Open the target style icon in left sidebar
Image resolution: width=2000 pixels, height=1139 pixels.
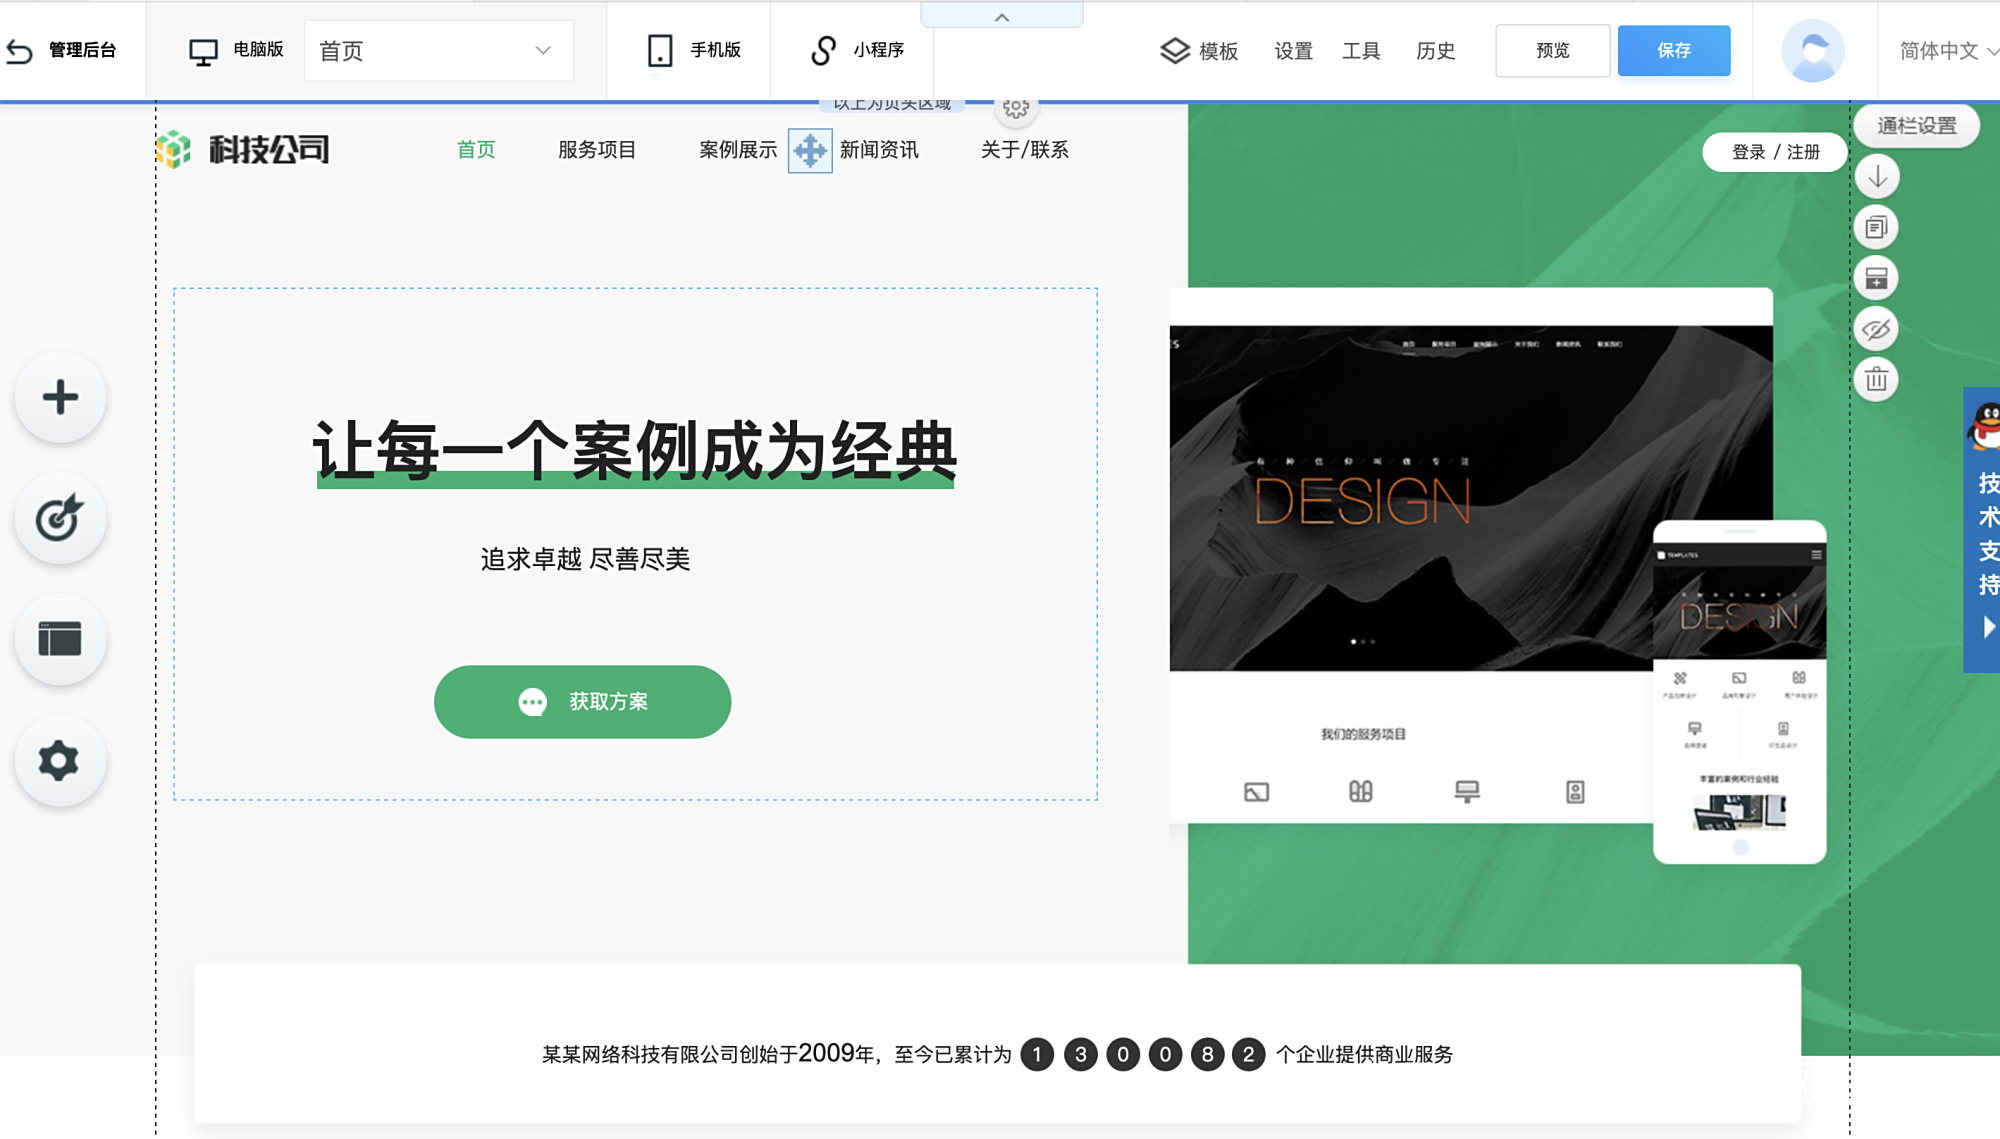60,518
